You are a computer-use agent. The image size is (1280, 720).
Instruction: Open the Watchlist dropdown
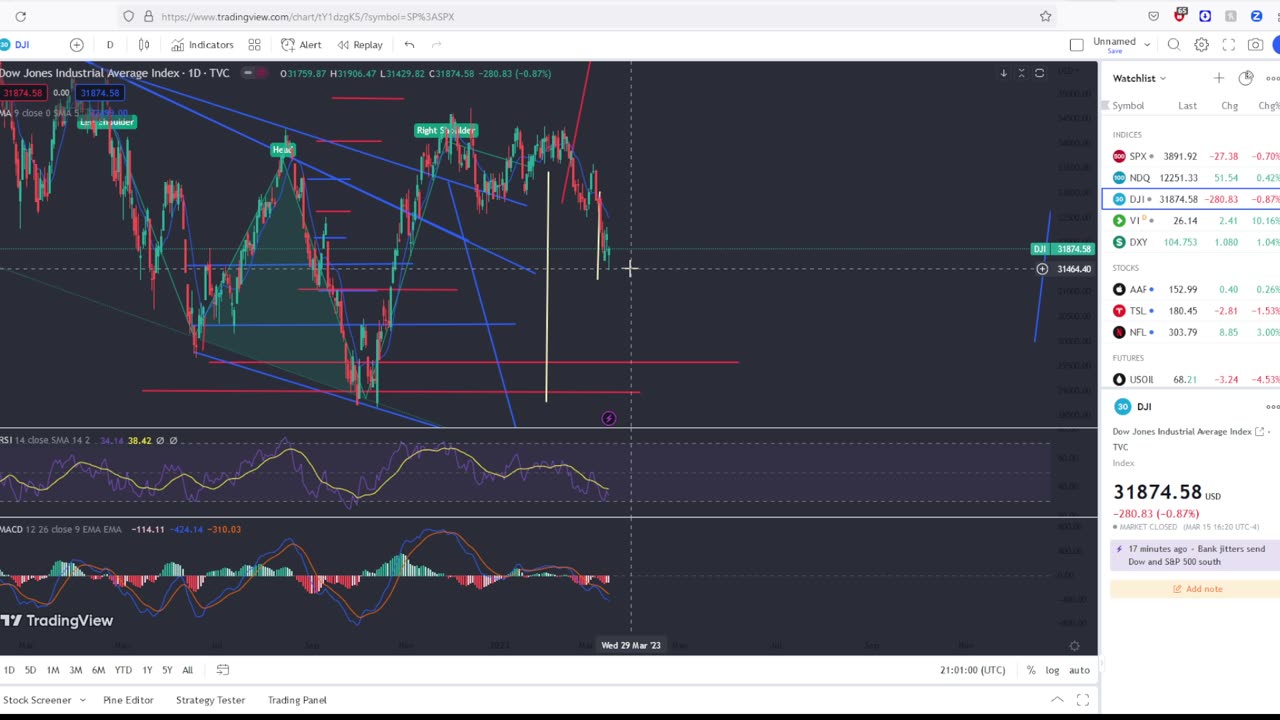tap(1139, 78)
